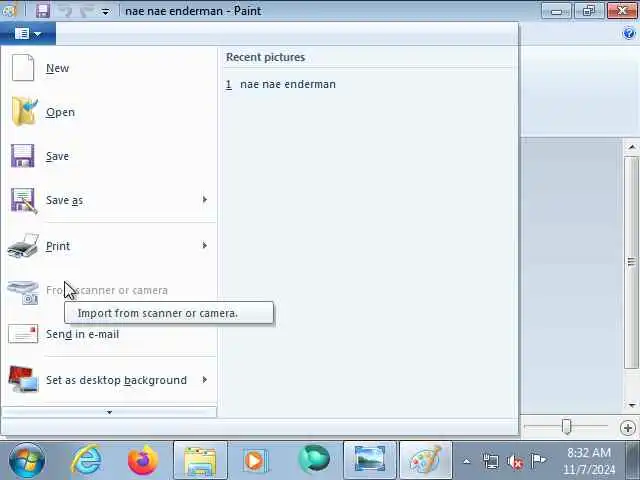Close the Paint window

pos(622,11)
